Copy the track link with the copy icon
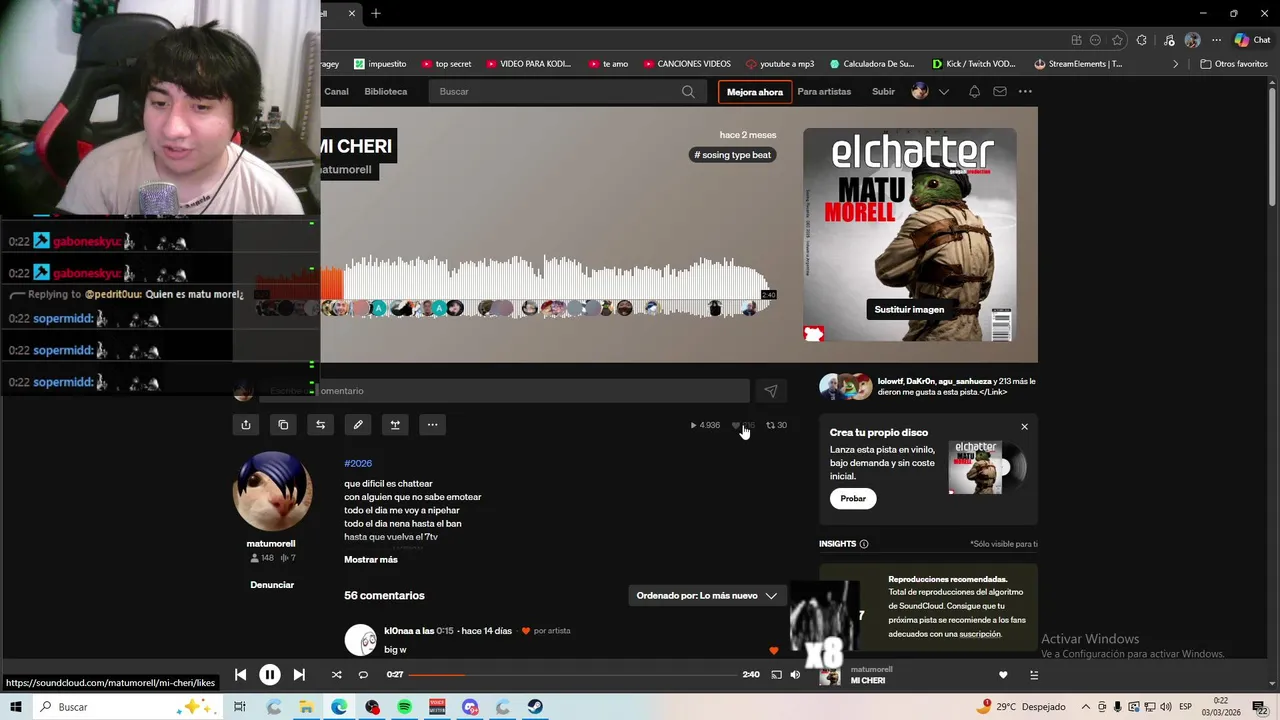Screen dimensions: 1280x720 (283, 425)
